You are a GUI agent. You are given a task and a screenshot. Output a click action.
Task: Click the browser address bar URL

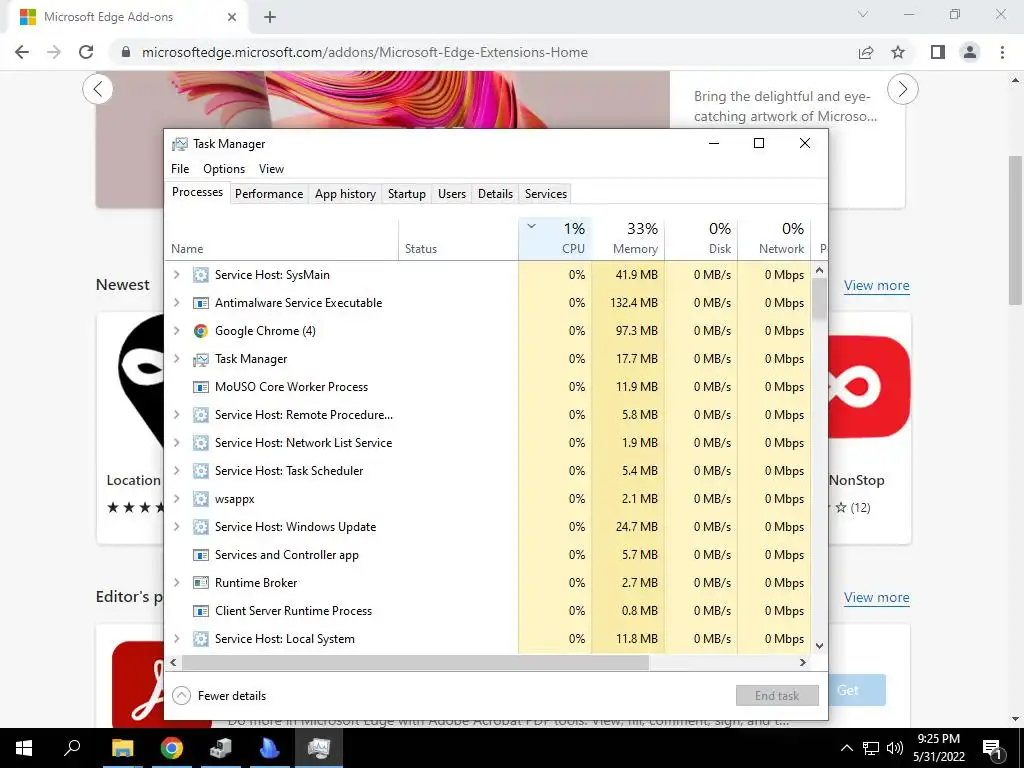pos(364,52)
